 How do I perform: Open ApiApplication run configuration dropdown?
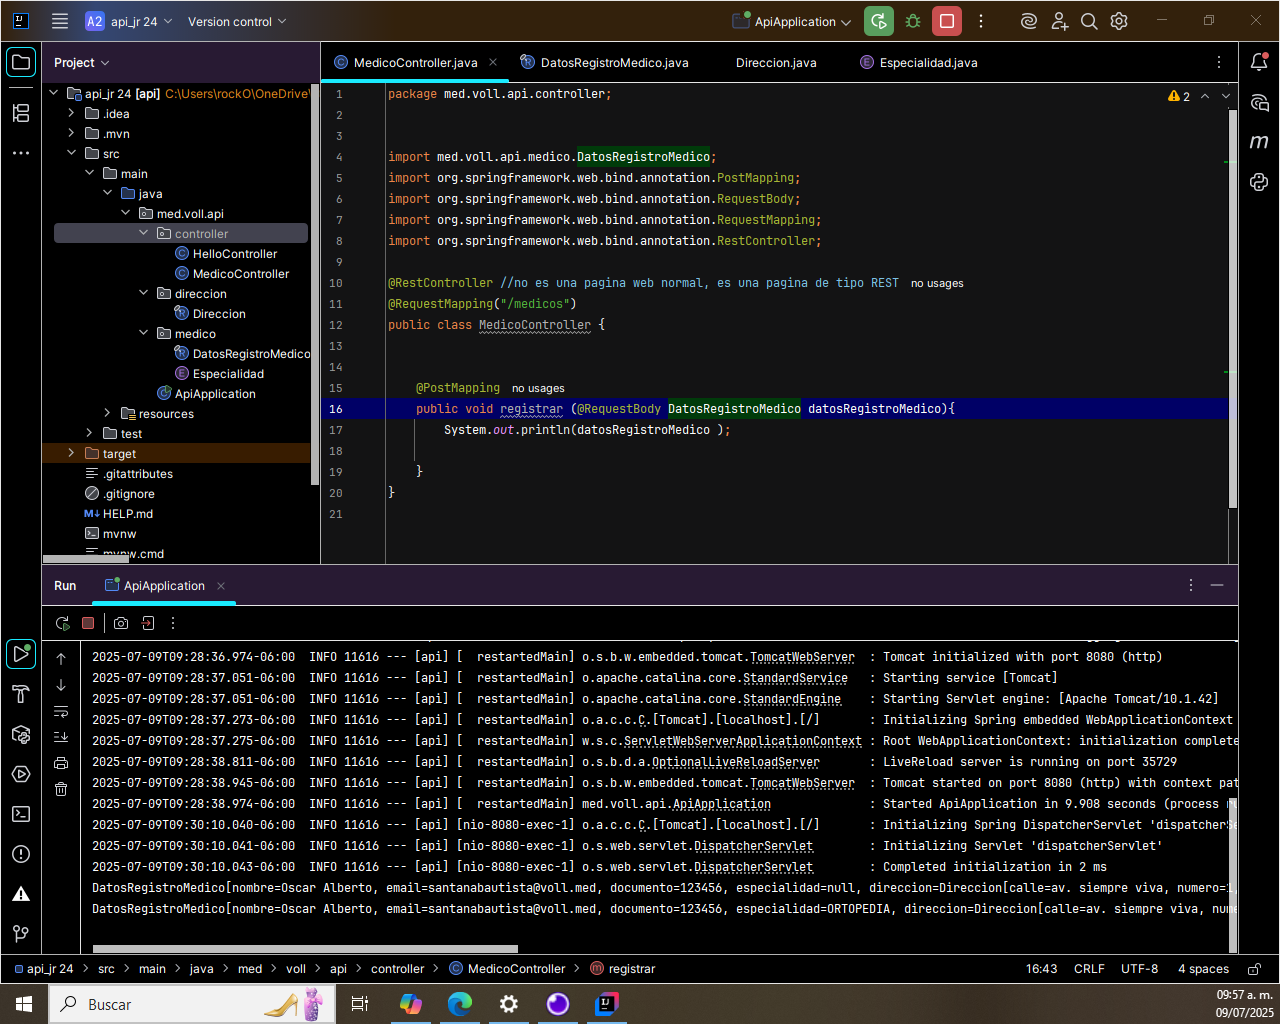click(x=792, y=21)
